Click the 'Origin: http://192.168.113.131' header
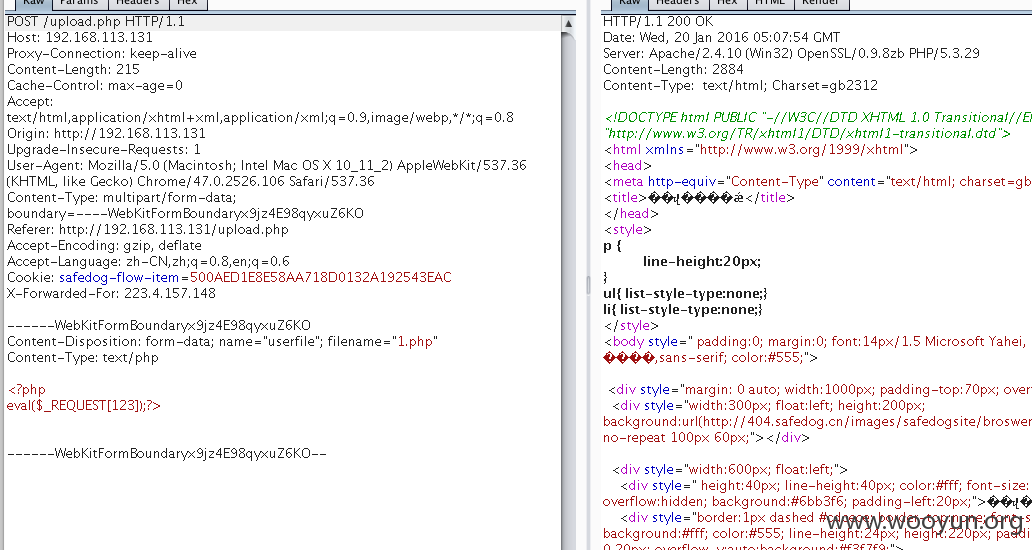 tap(106, 134)
